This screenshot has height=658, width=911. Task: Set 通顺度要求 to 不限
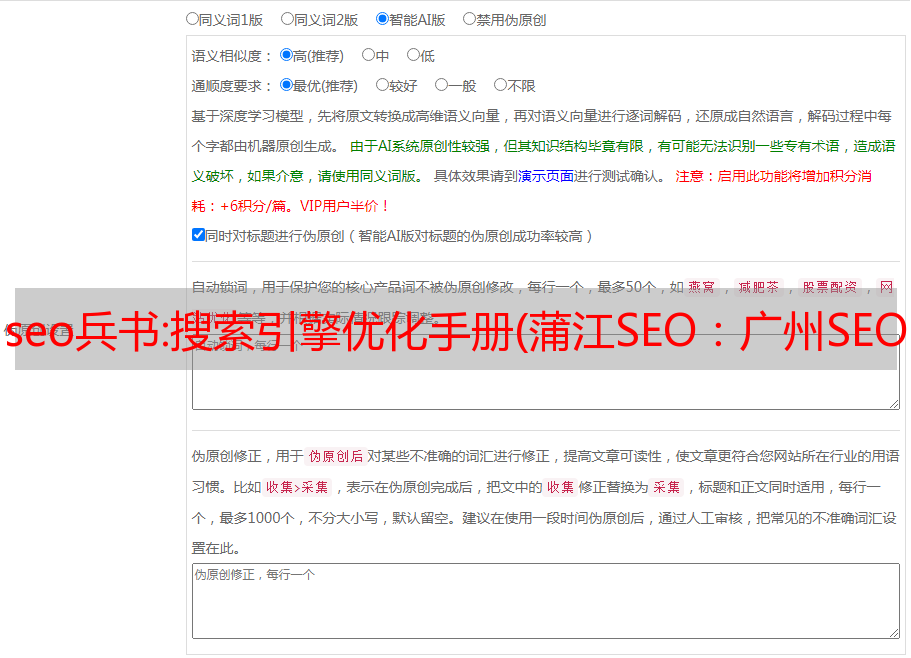coord(500,85)
